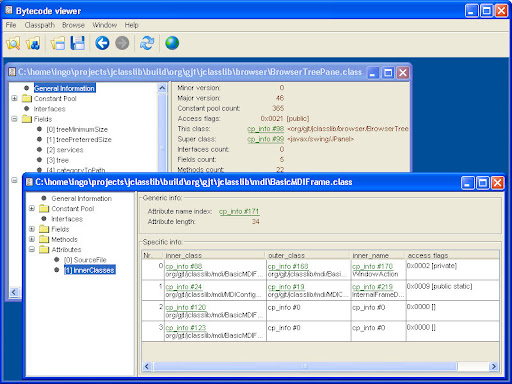512x384 pixels.
Task: Click the inner classes table scrollbar thumb
Action: [x=305, y=366]
